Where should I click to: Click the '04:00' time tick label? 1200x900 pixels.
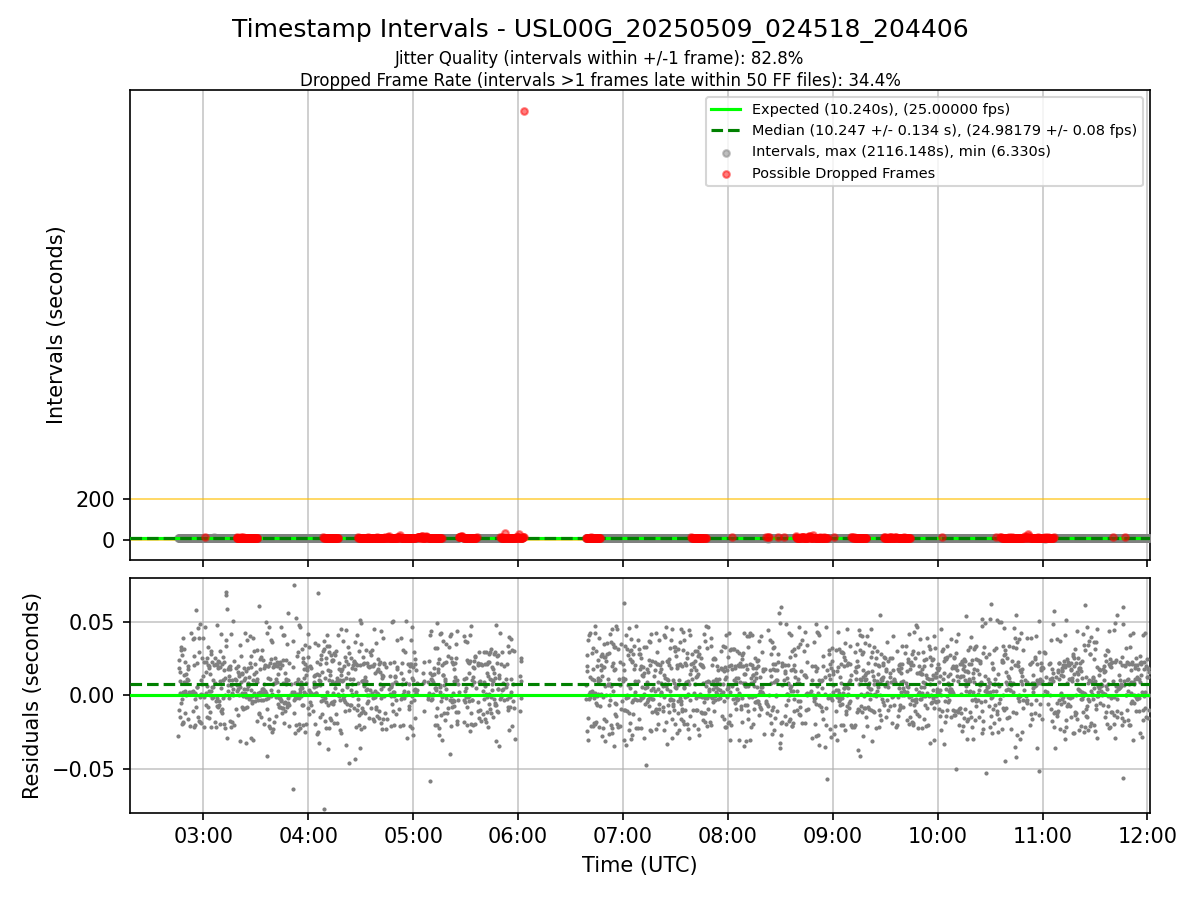(308, 835)
